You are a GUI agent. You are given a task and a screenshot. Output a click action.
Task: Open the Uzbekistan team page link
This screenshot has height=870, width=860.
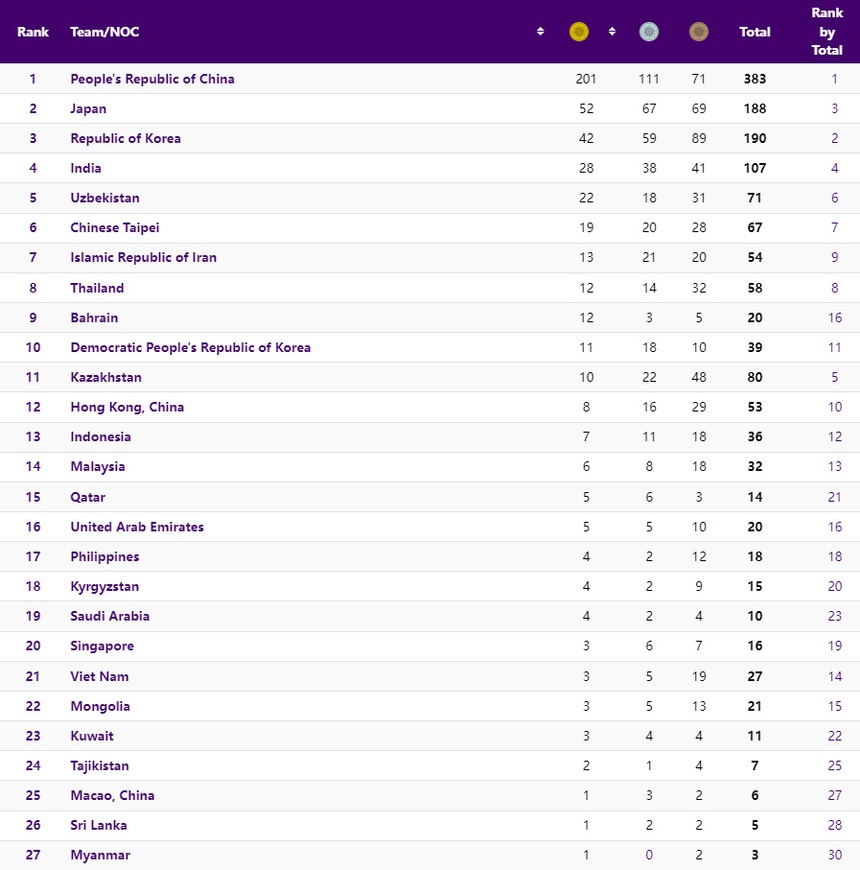click(105, 198)
